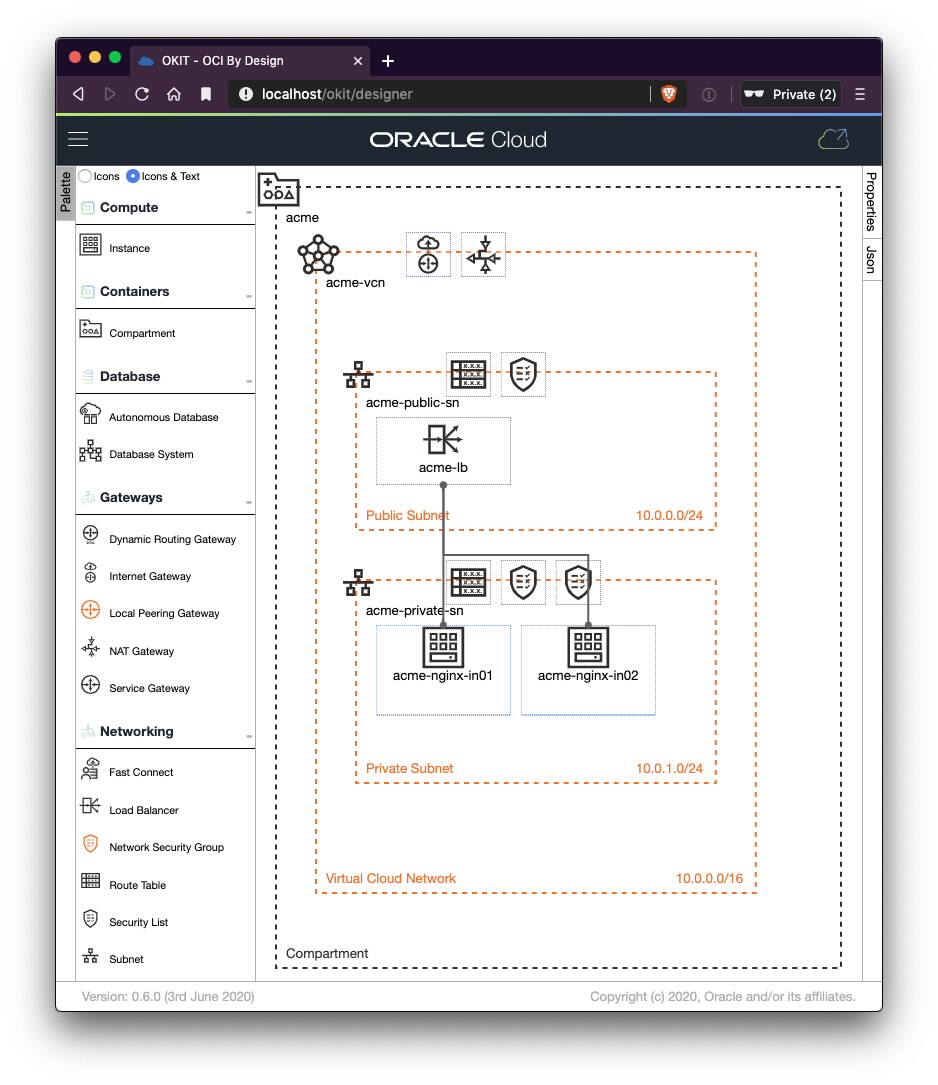Toggle the hamburger menu open
938x1085 pixels.
tap(77, 139)
